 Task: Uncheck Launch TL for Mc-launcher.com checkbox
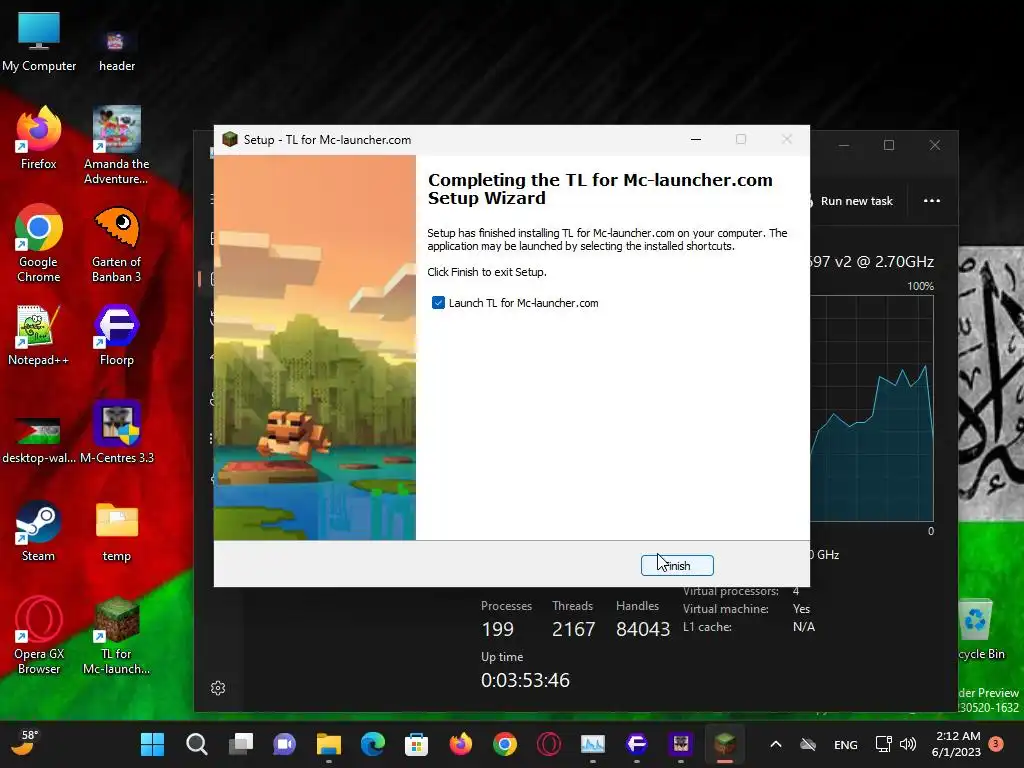tap(438, 303)
